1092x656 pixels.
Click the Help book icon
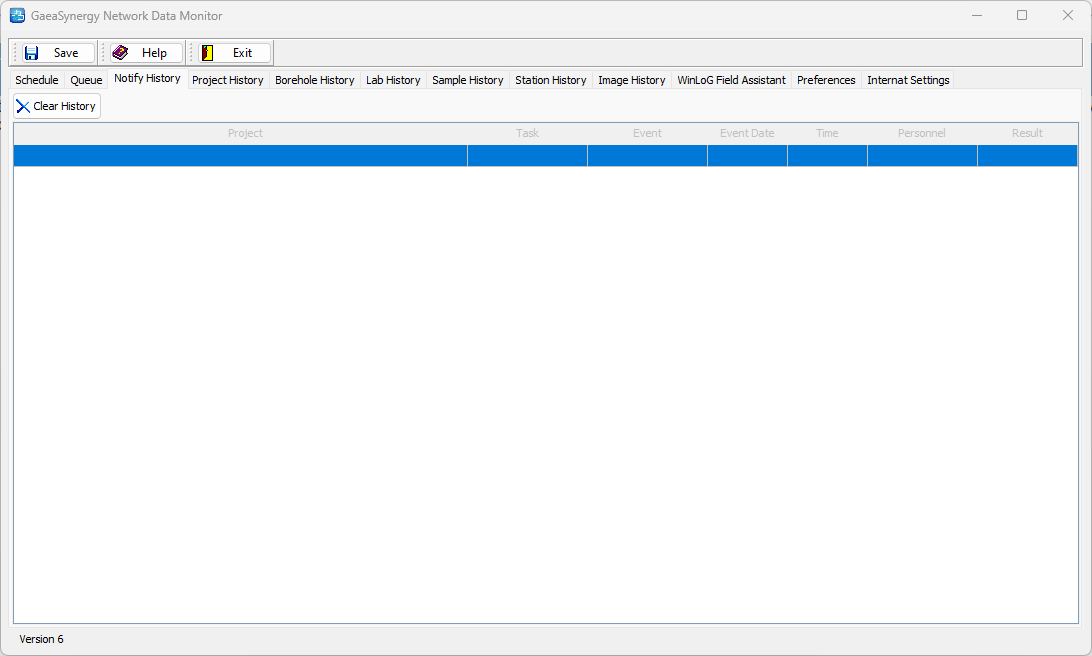coord(120,53)
